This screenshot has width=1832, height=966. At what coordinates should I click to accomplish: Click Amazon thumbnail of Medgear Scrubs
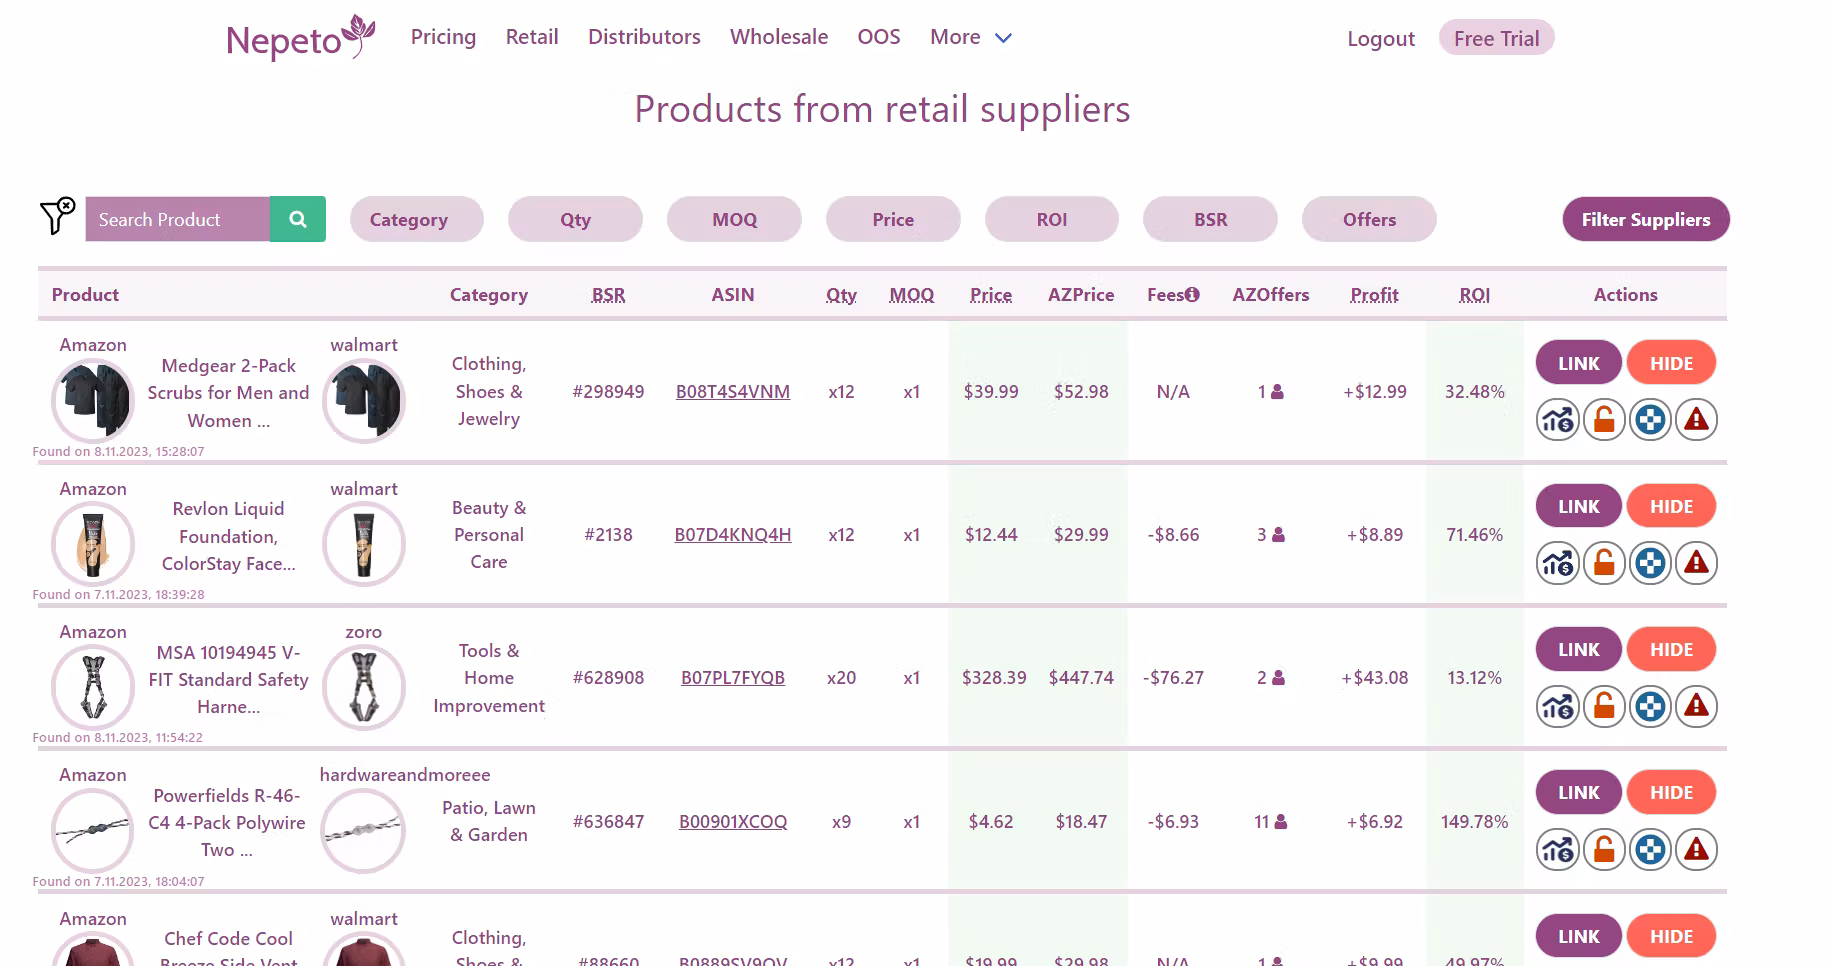(x=93, y=401)
